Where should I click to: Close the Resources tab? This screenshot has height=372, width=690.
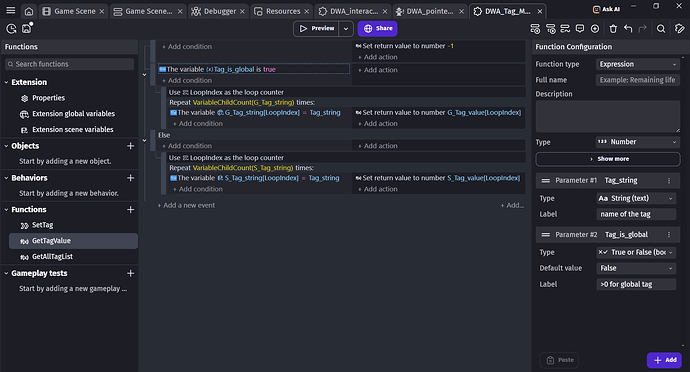(307, 11)
